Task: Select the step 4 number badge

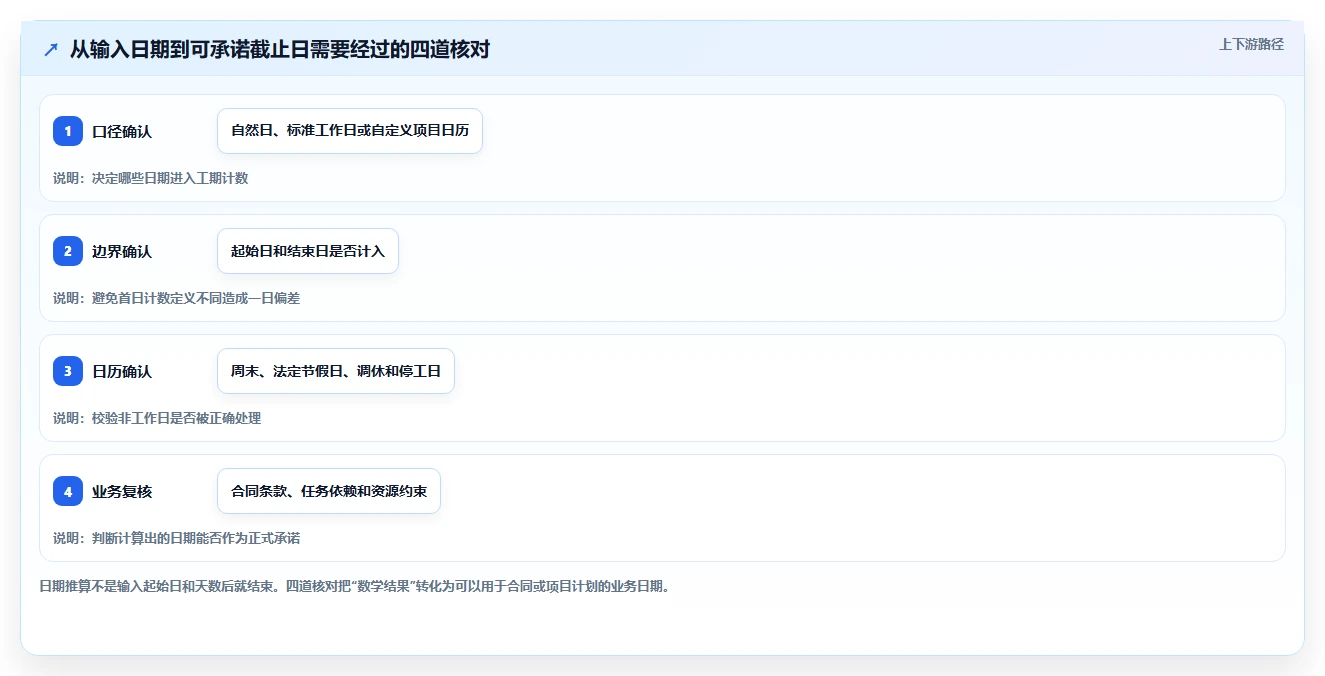Action: 68,491
